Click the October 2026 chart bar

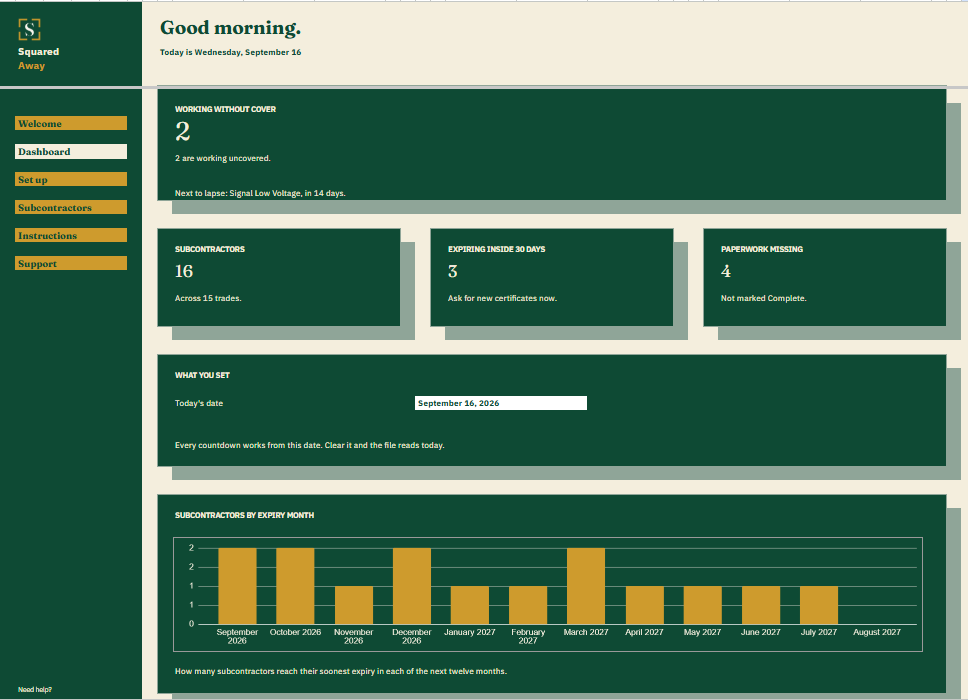[x=295, y=586]
